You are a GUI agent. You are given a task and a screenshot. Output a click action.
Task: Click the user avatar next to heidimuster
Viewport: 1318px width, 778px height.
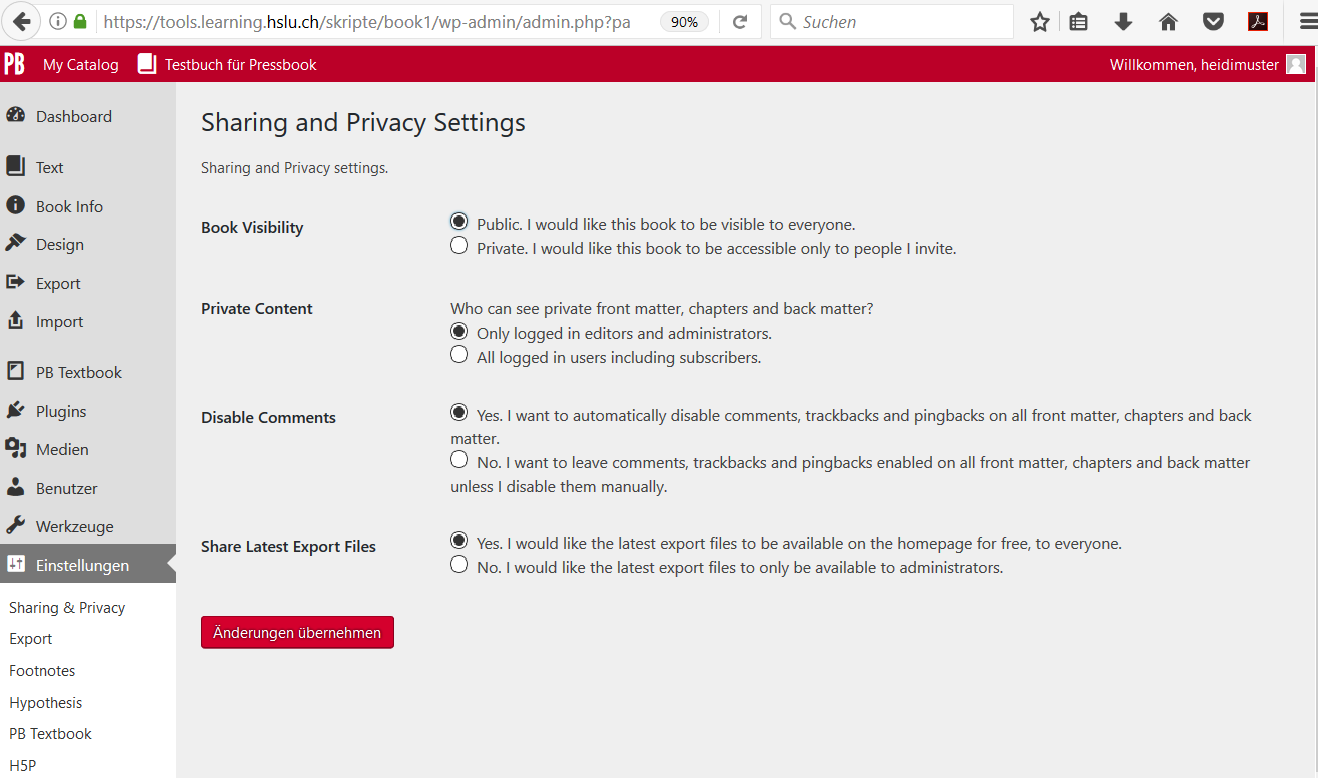pos(1296,64)
